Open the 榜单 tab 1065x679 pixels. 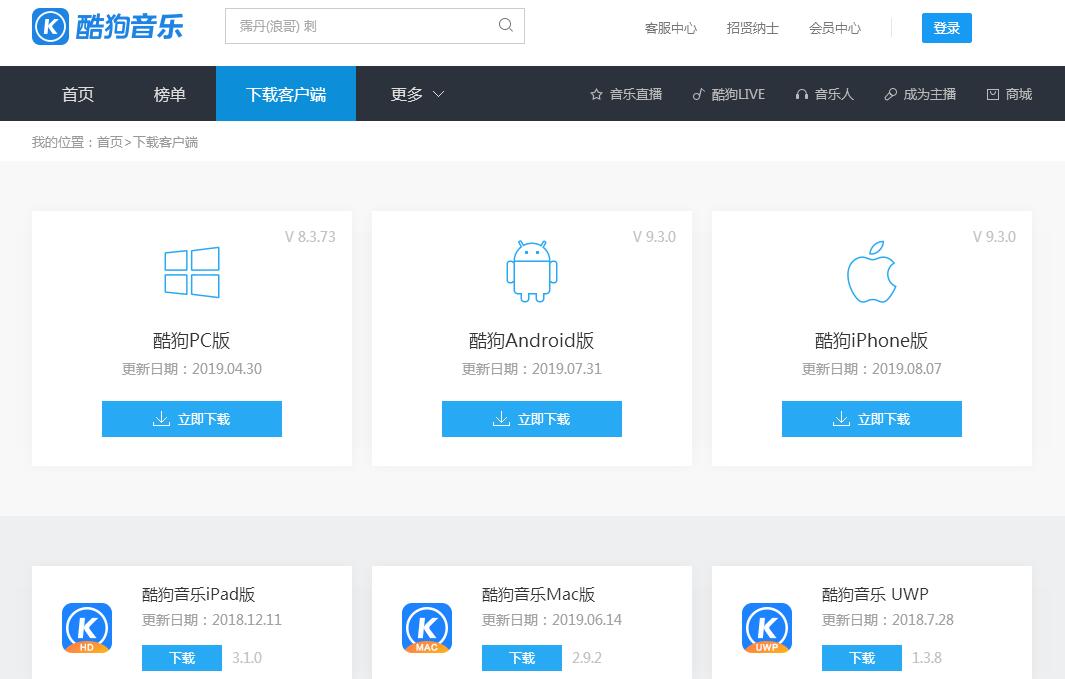(170, 94)
